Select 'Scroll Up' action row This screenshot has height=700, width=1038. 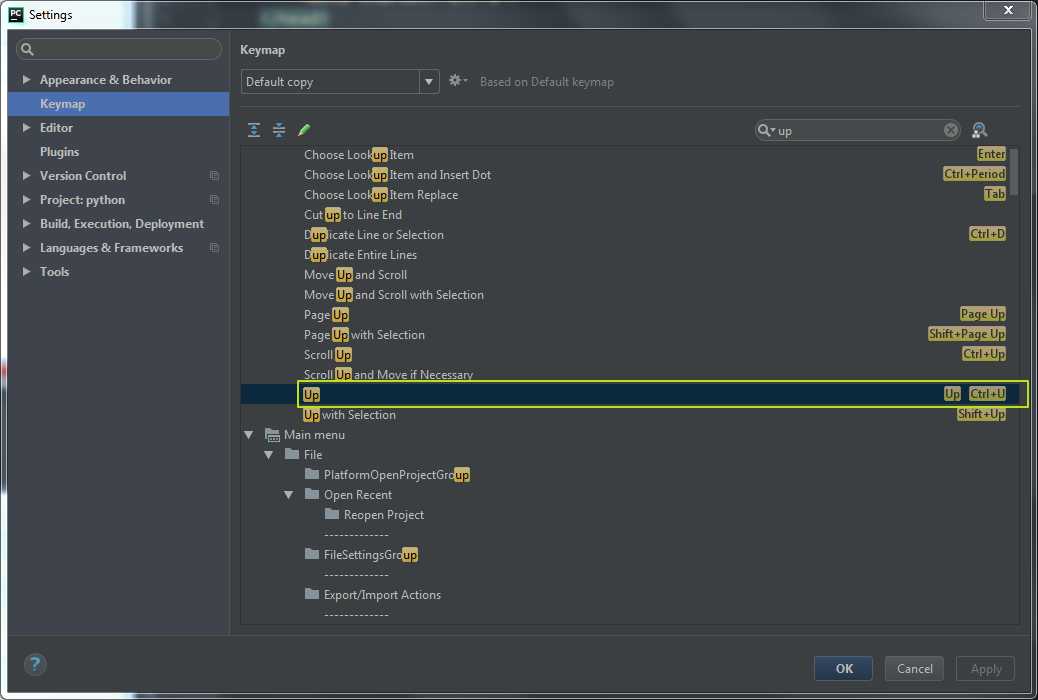[x=328, y=354]
